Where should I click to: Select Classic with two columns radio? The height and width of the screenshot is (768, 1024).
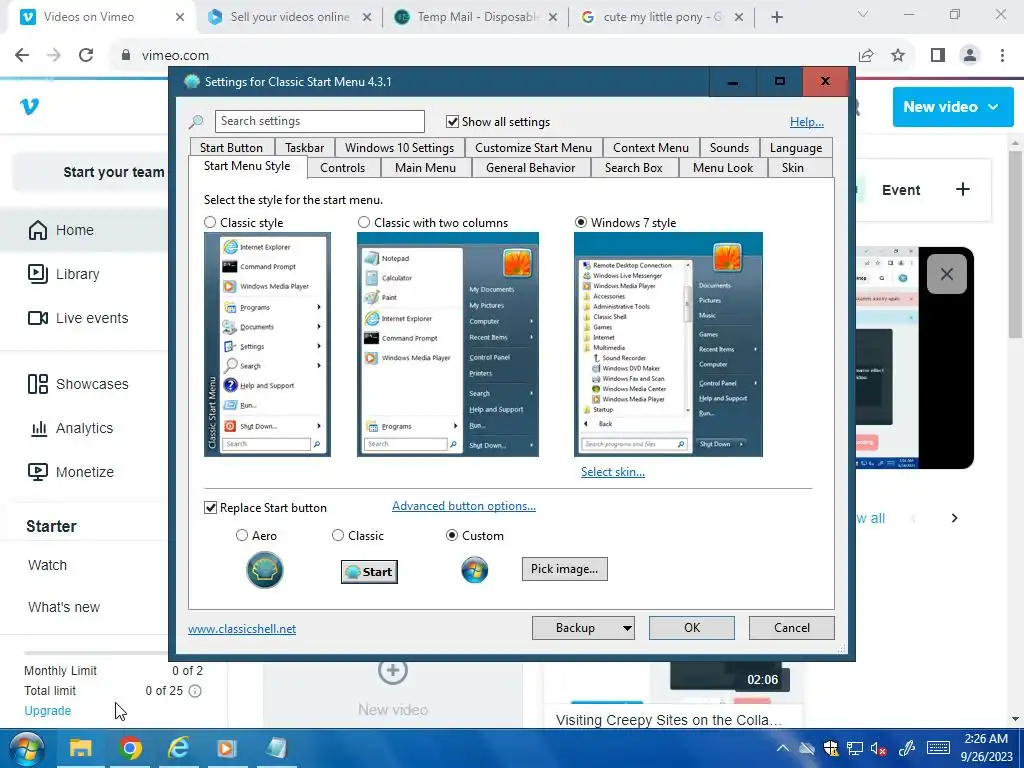[364, 222]
